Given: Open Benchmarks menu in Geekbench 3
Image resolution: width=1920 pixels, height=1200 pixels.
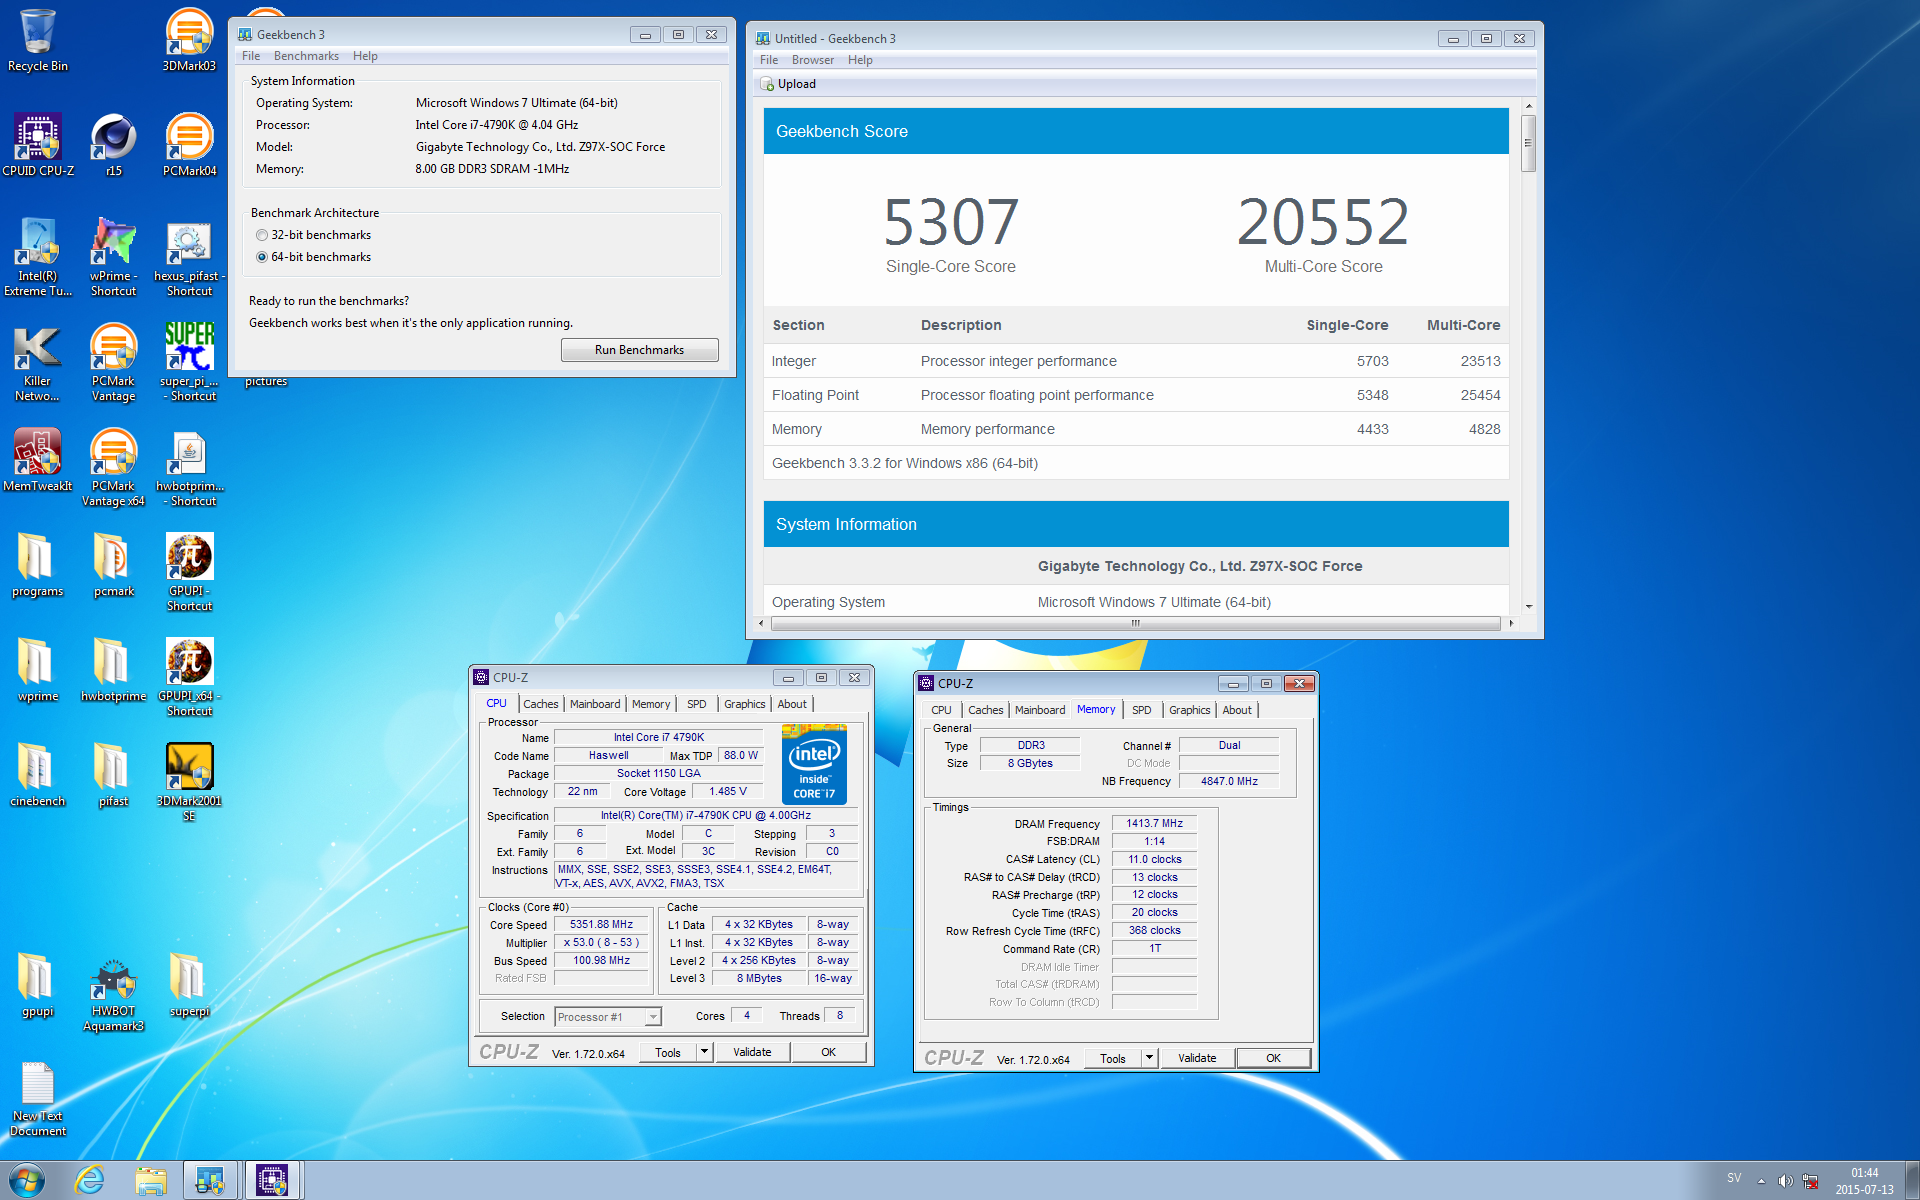Looking at the screenshot, I should (306, 56).
